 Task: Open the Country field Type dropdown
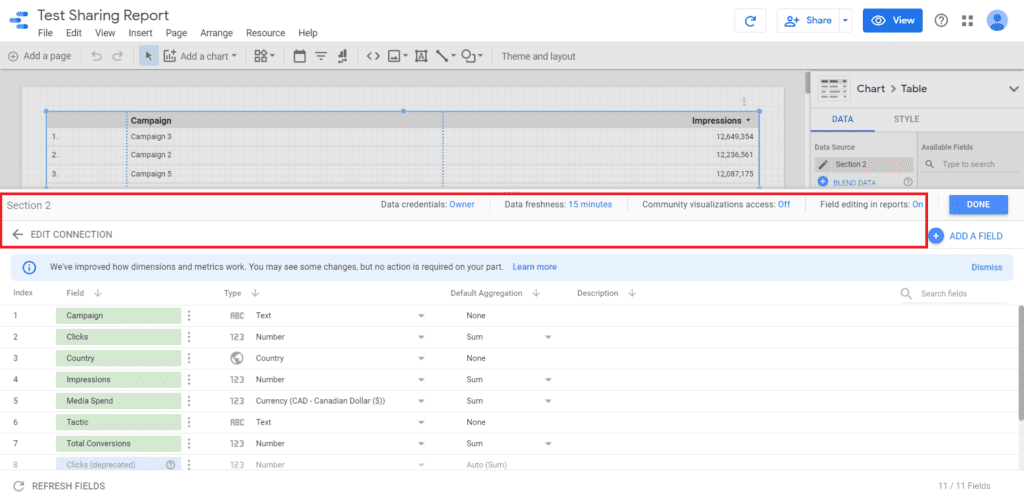coord(421,359)
